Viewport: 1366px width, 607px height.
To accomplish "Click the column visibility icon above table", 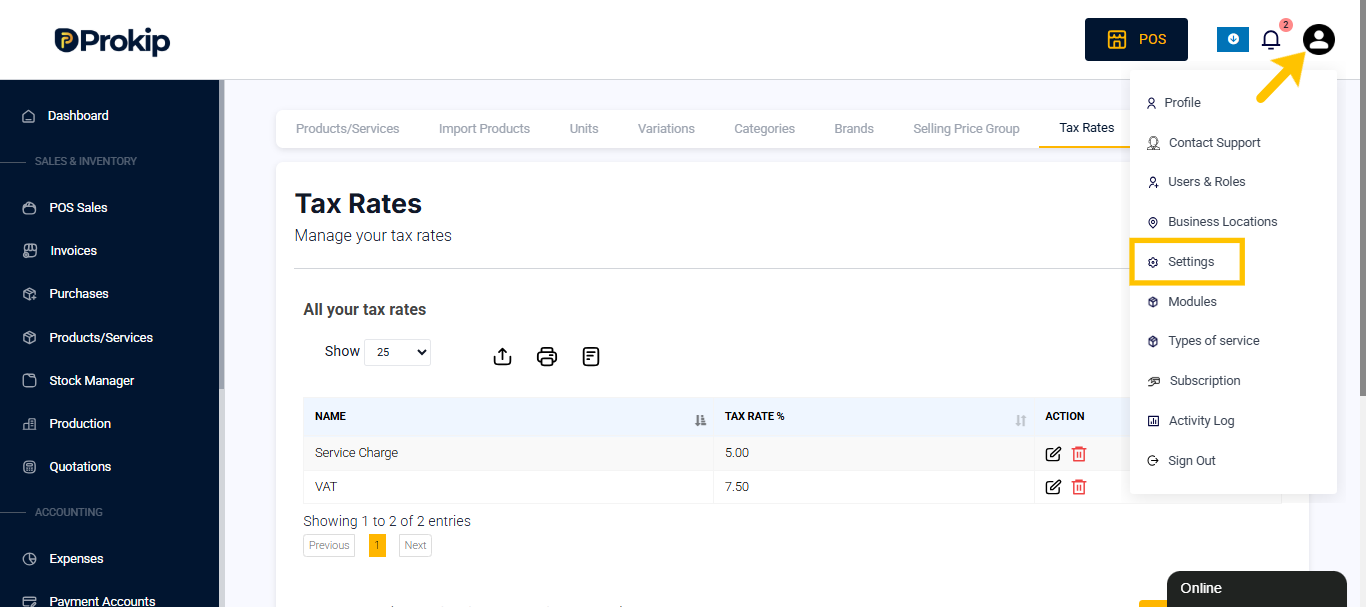I will coord(591,356).
